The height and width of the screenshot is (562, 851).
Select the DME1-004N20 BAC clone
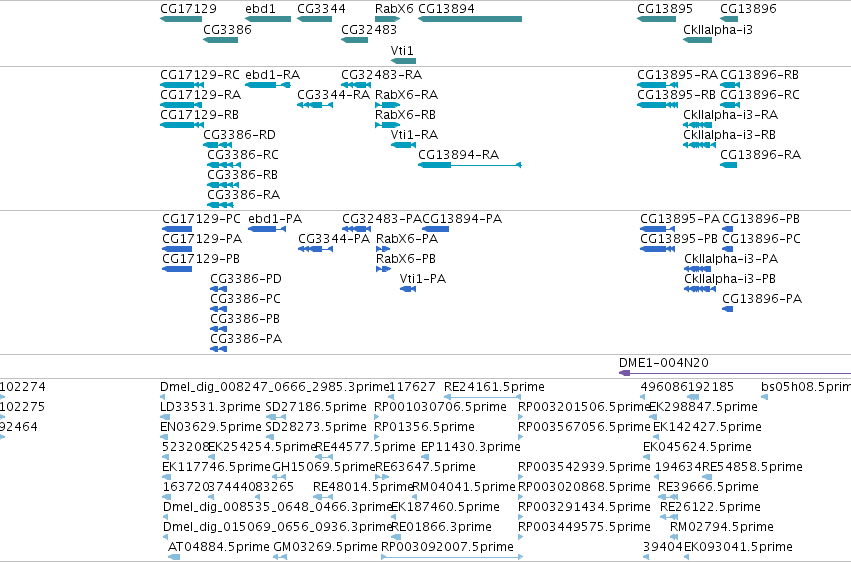pos(735,373)
